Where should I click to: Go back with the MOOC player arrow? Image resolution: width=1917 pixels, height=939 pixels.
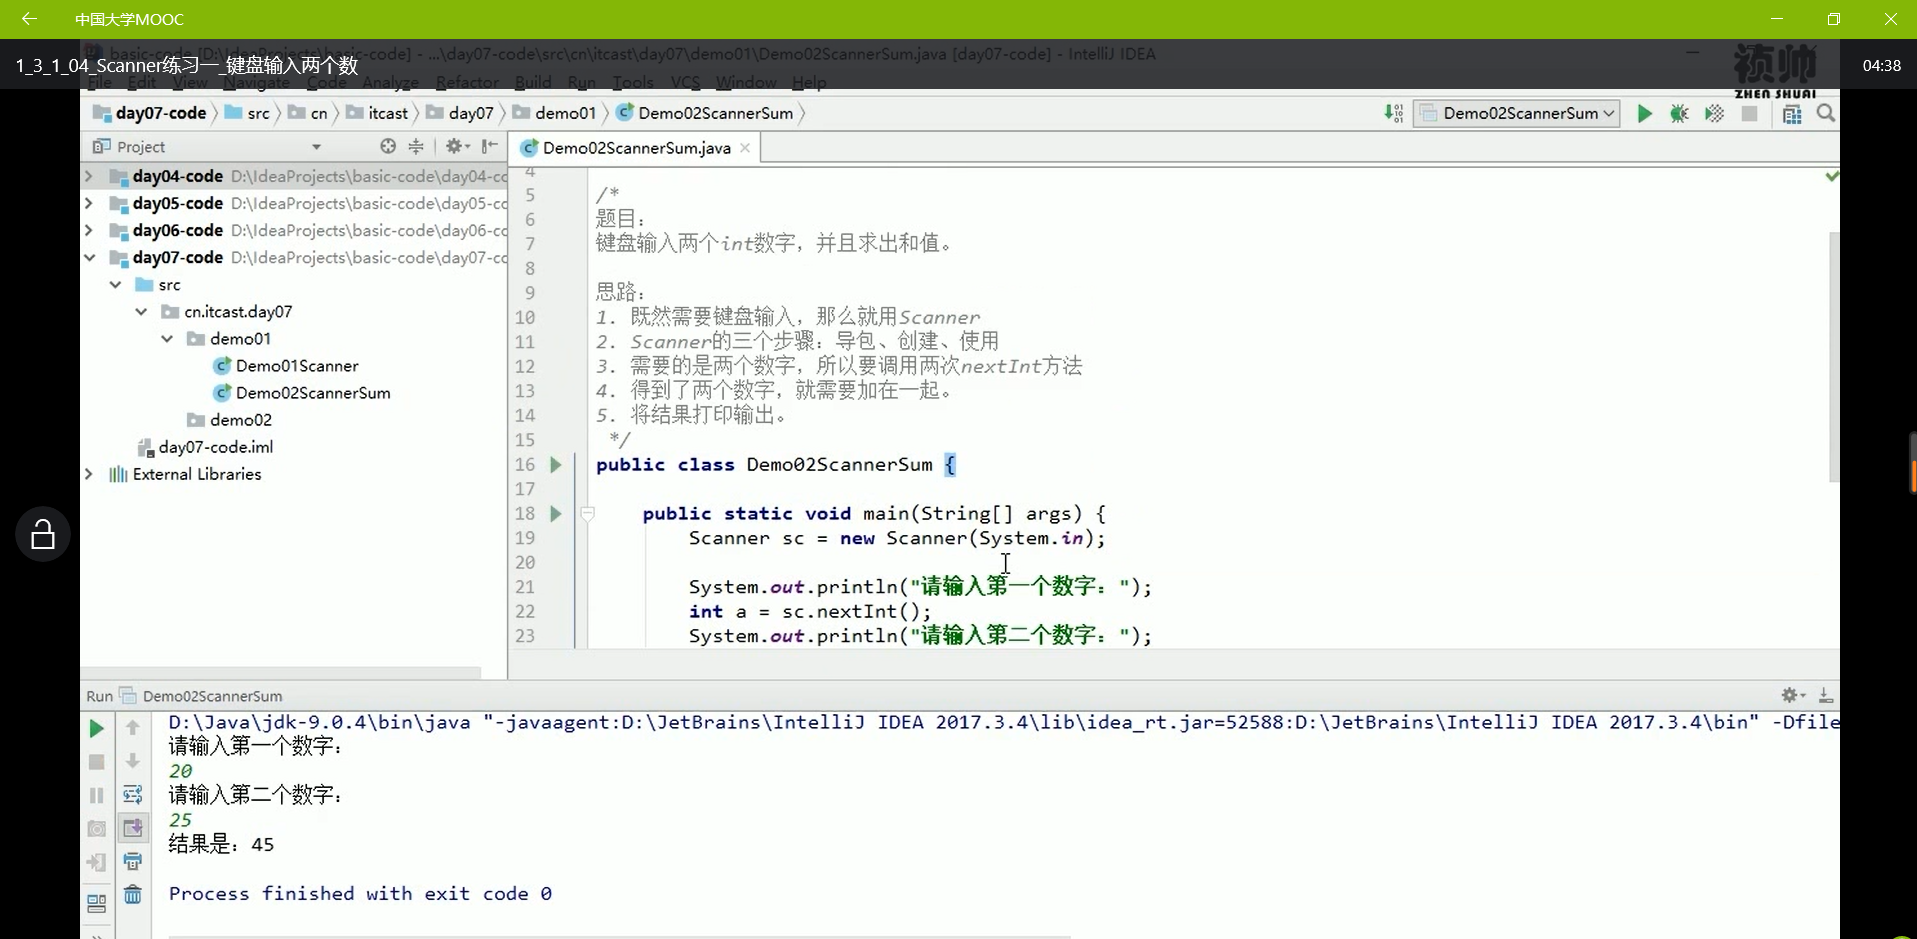[x=29, y=19]
